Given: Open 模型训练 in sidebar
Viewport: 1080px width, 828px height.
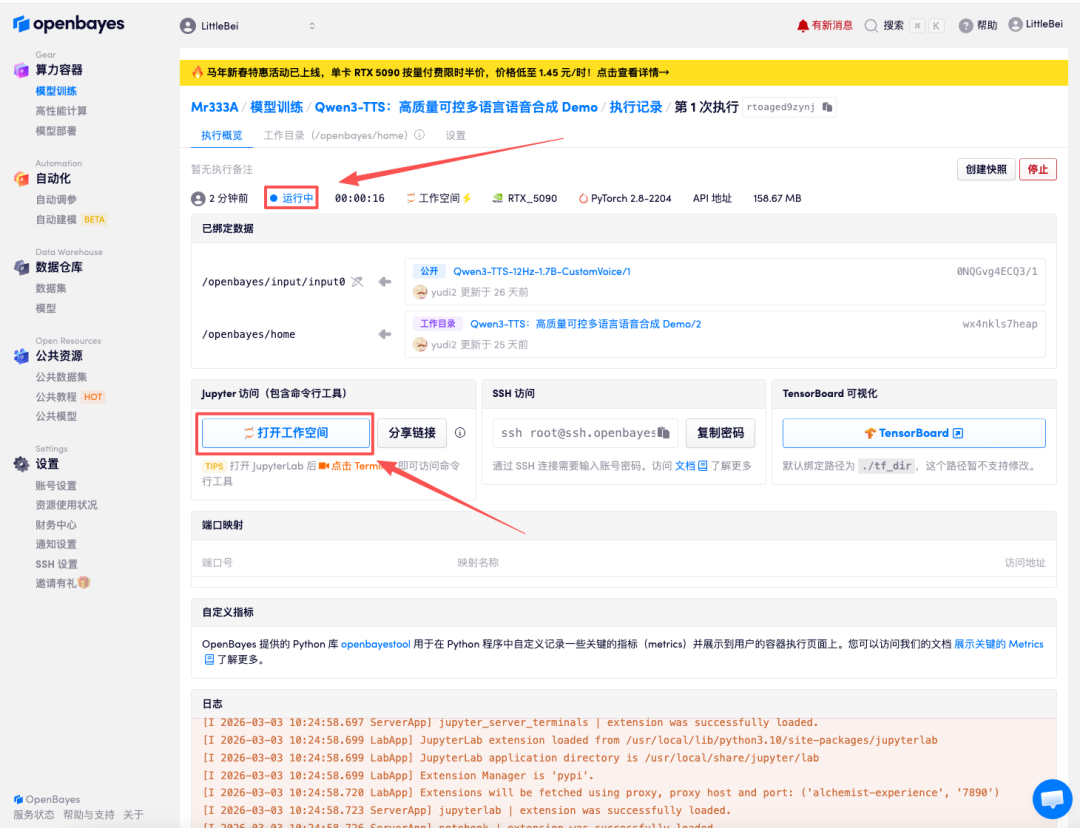Looking at the screenshot, I should pos(56,91).
